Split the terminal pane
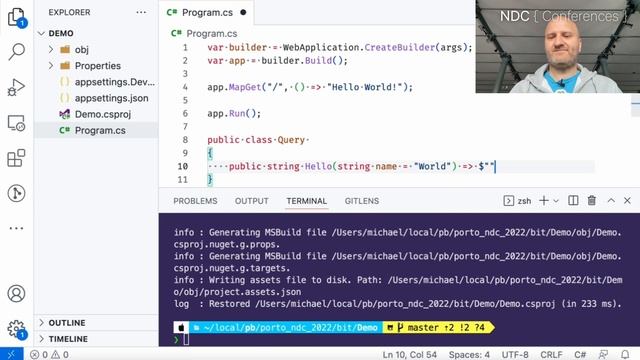 (x=573, y=200)
